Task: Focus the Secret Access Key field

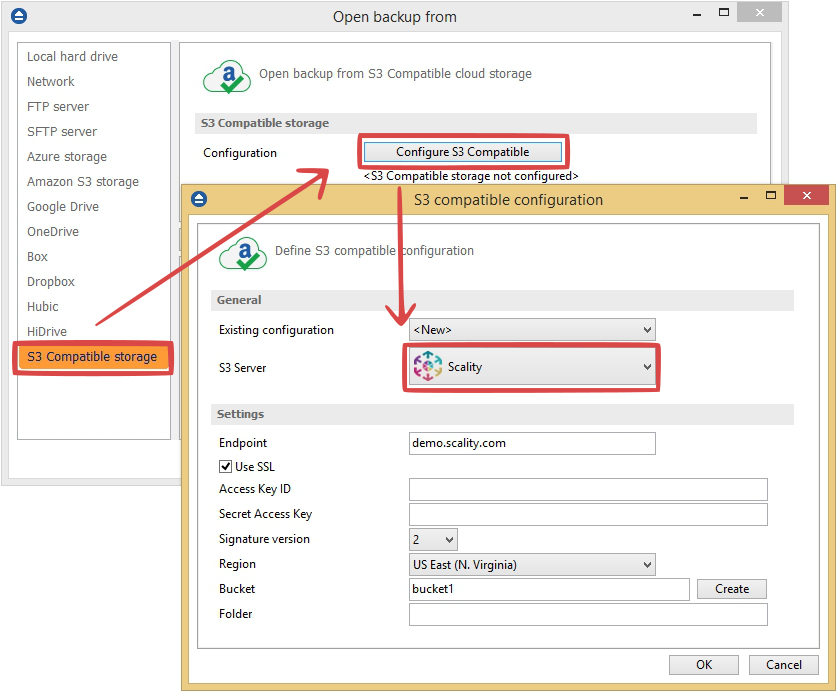Action: click(588, 515)
